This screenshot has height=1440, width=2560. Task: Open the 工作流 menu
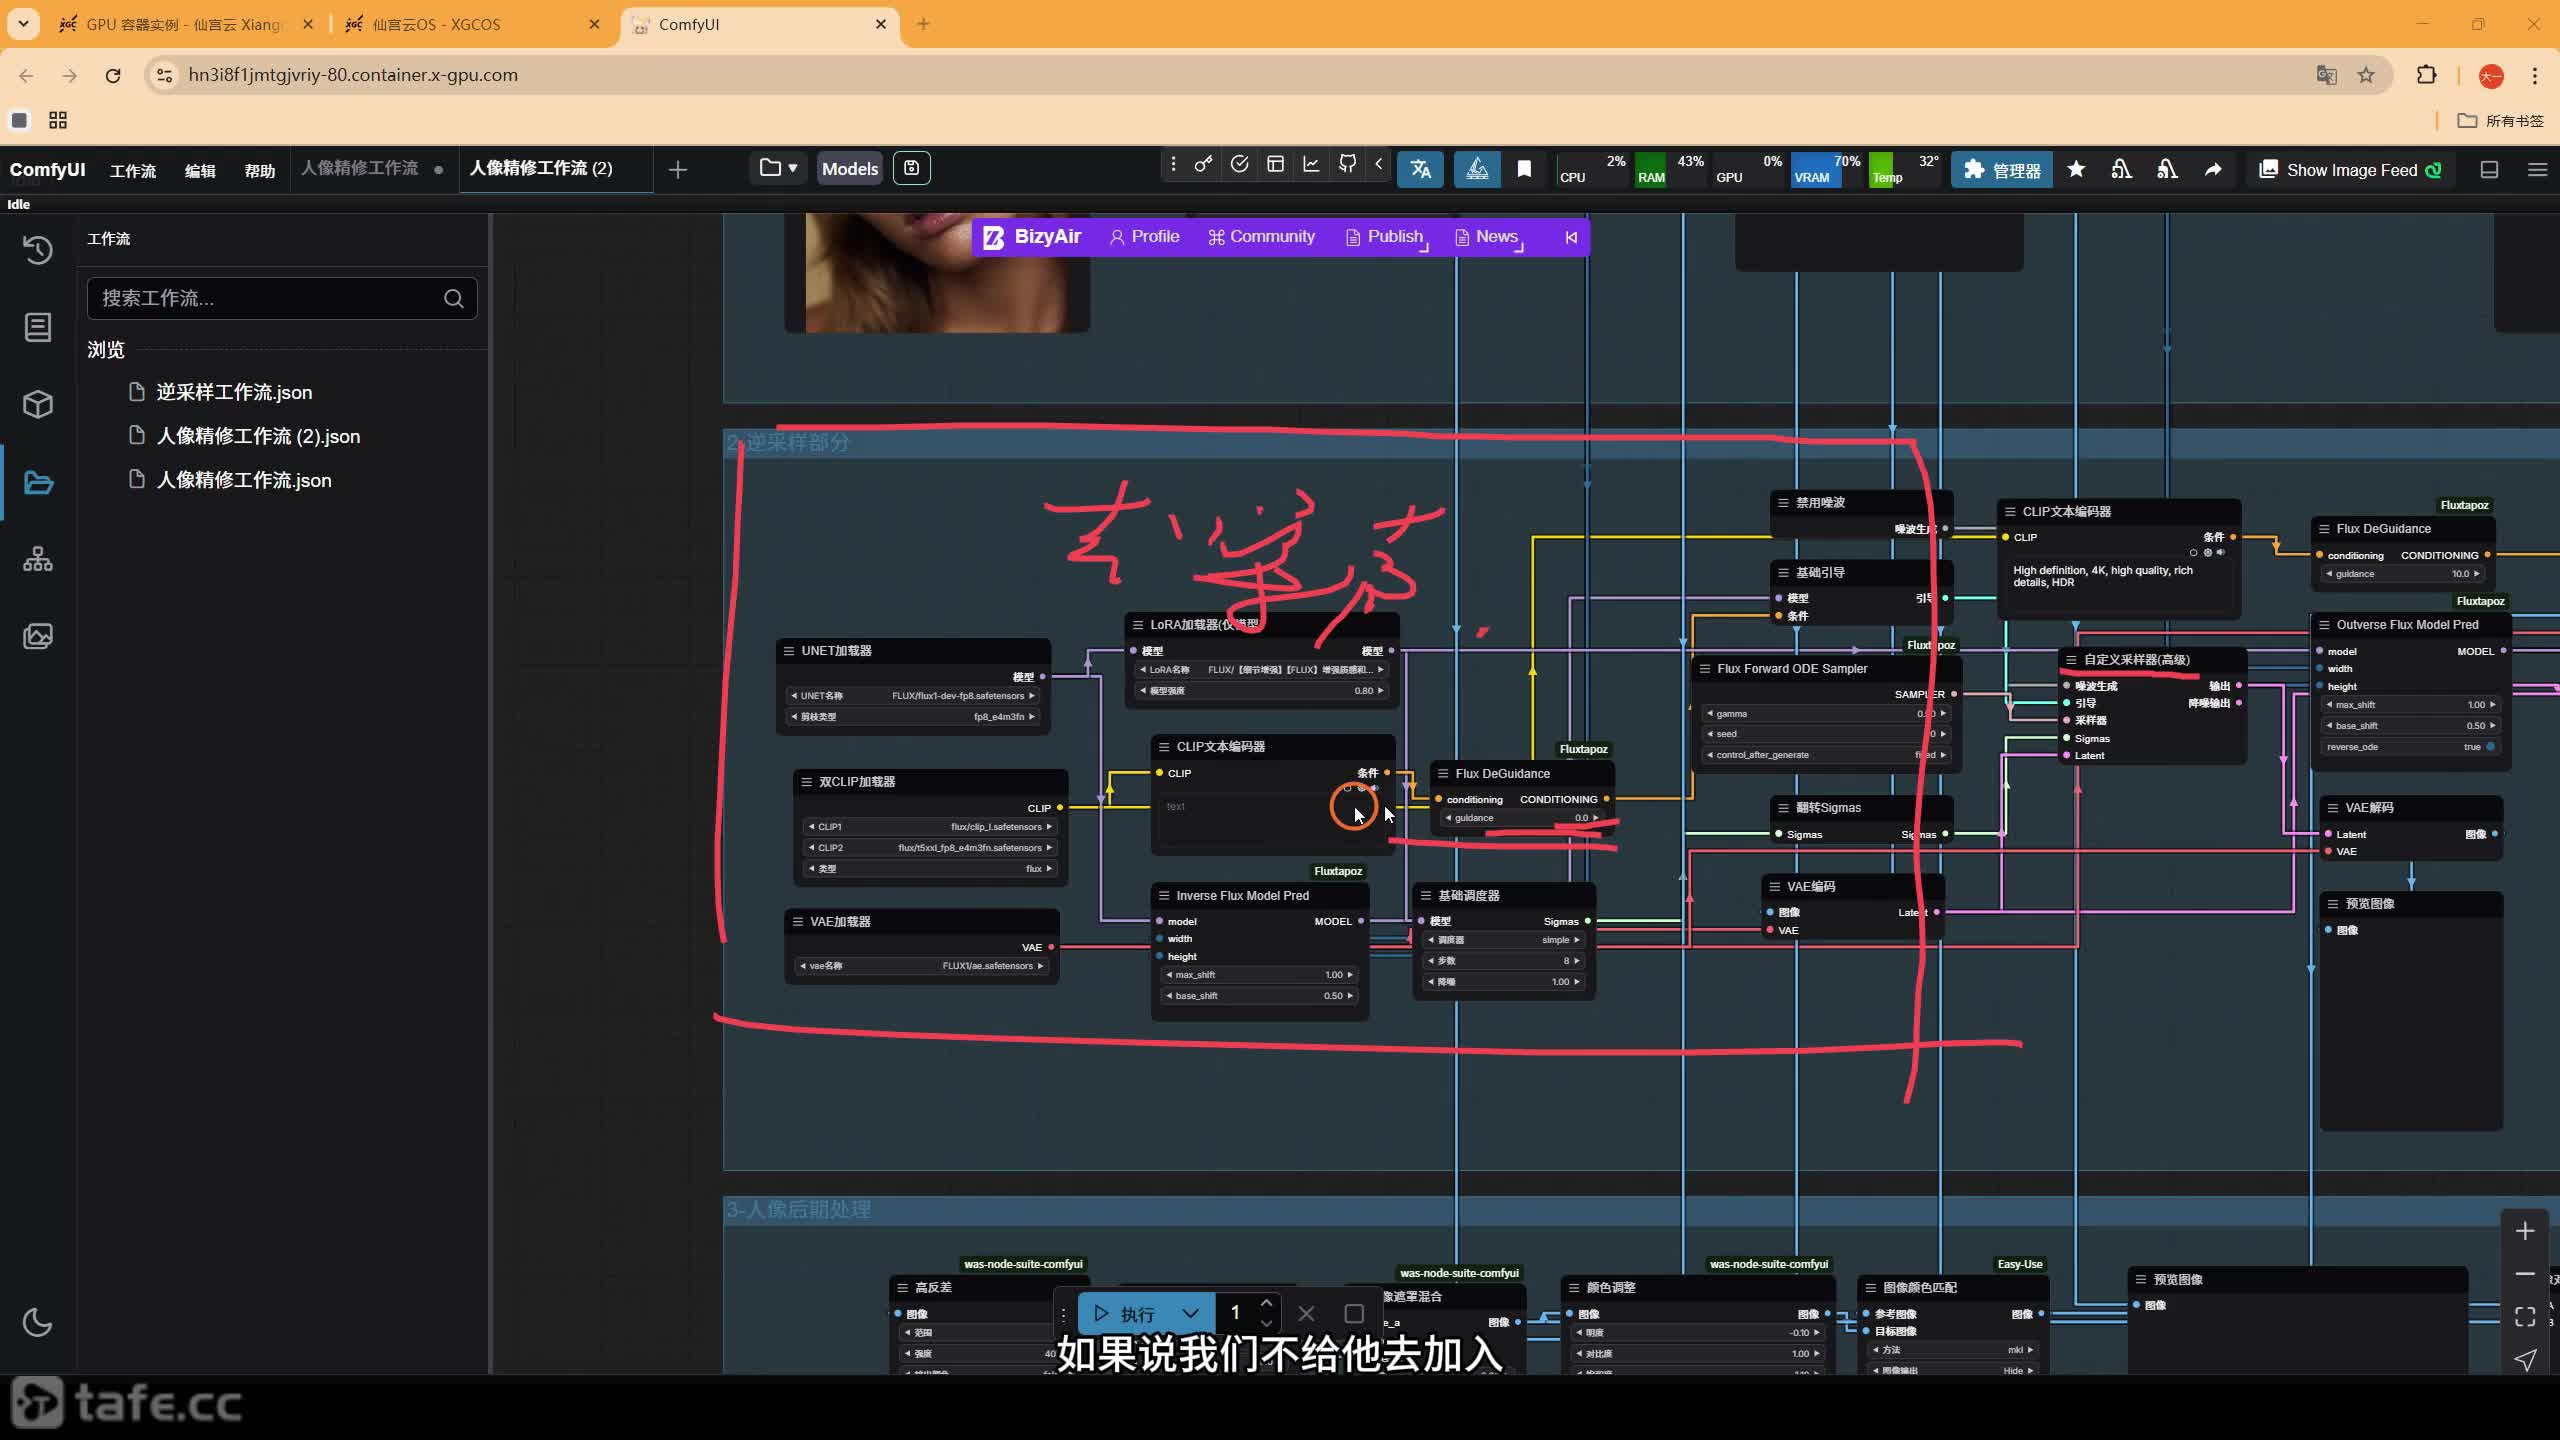[x=133, y=171]
